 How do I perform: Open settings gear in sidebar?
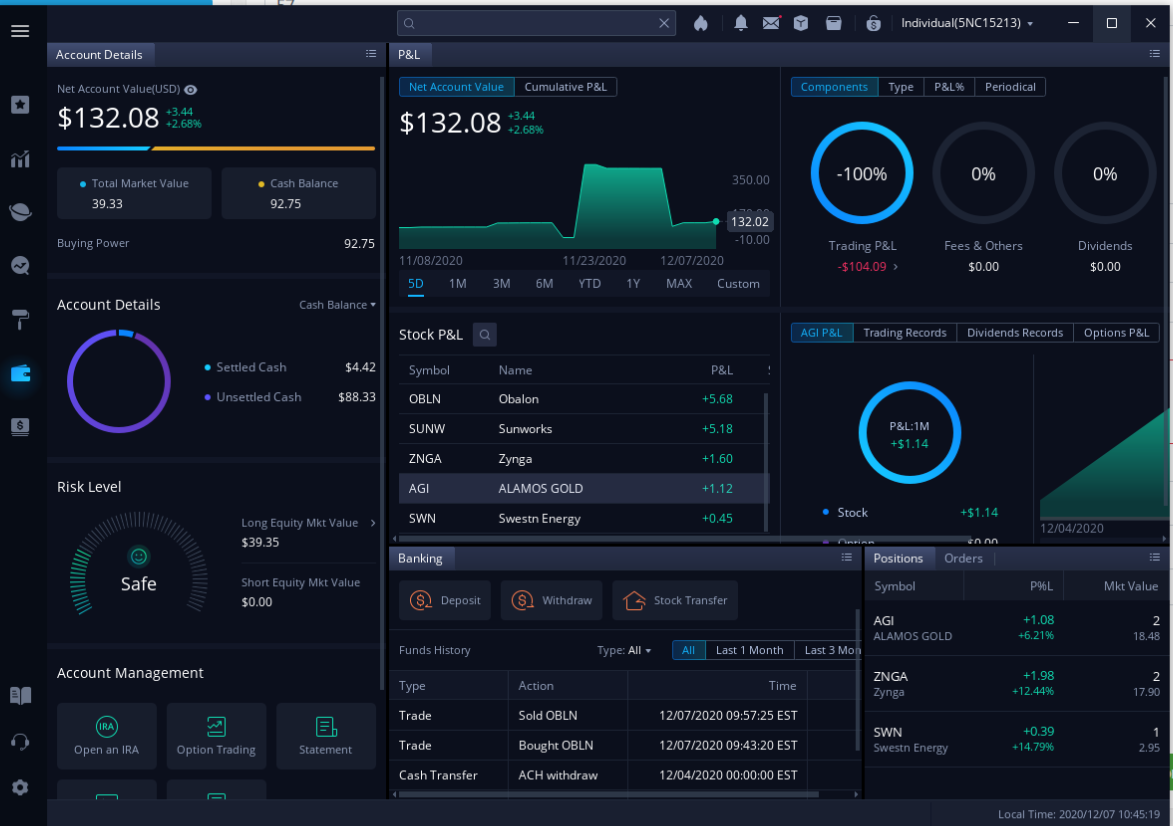[x=20, y=787]
